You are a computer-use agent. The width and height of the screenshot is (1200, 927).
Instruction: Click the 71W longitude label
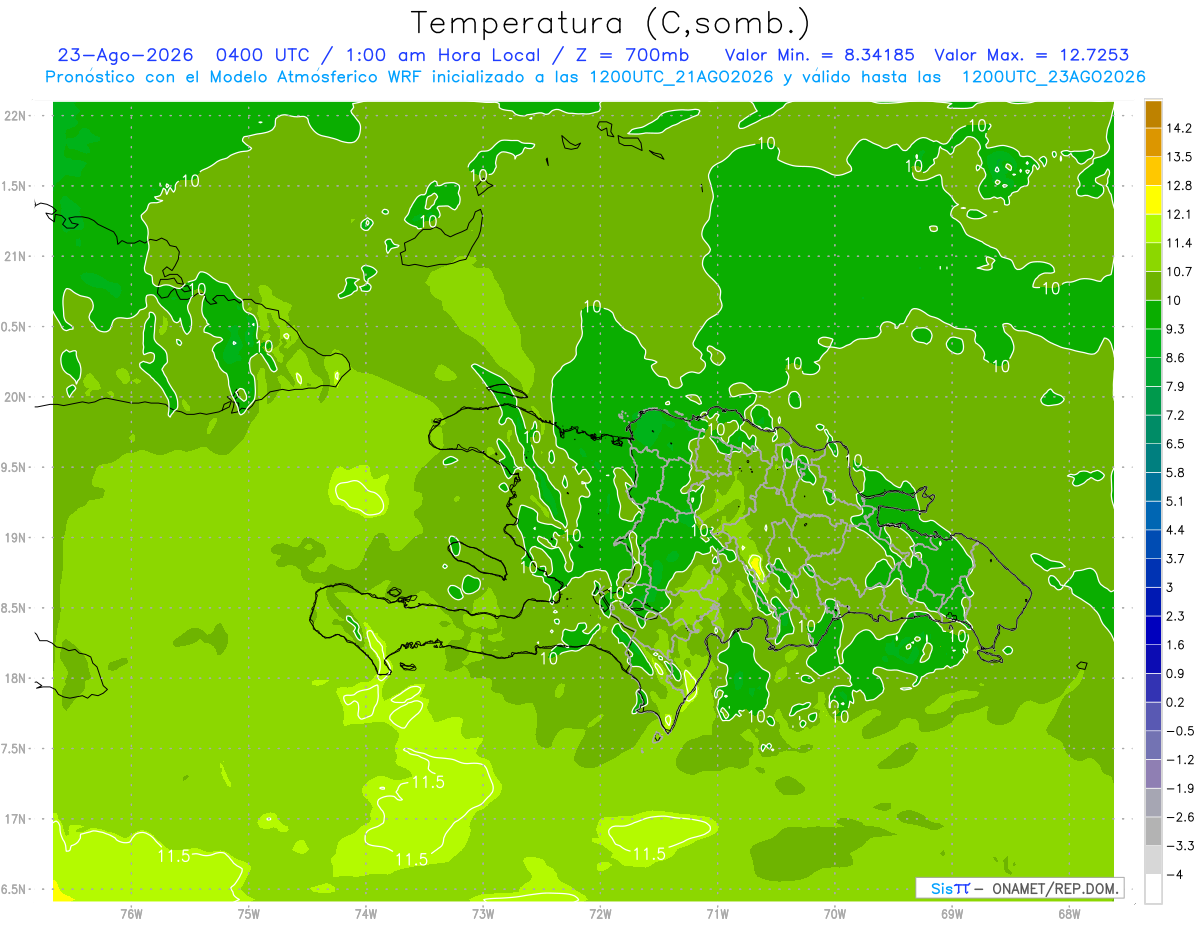(717, 913)
